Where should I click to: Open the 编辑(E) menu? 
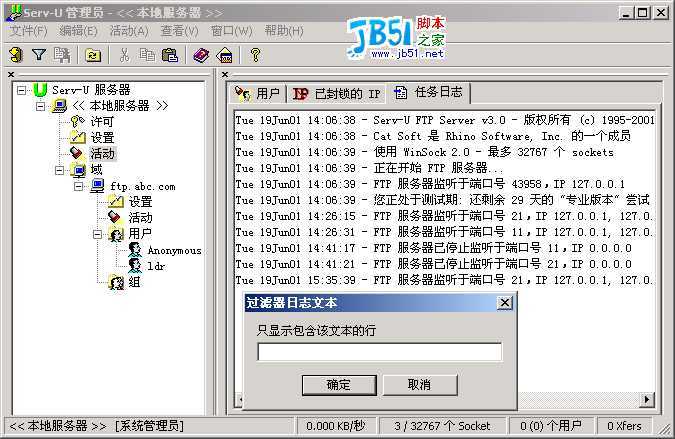(78, 31)
